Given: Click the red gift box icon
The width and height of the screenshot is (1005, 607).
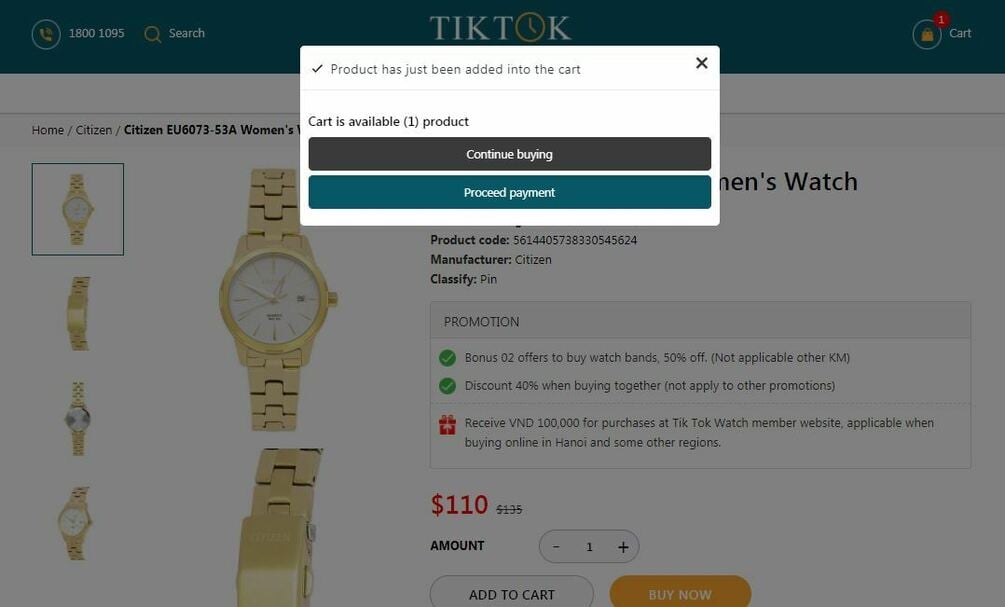Looking at the screenshot, I should click(x=447, y=424).
